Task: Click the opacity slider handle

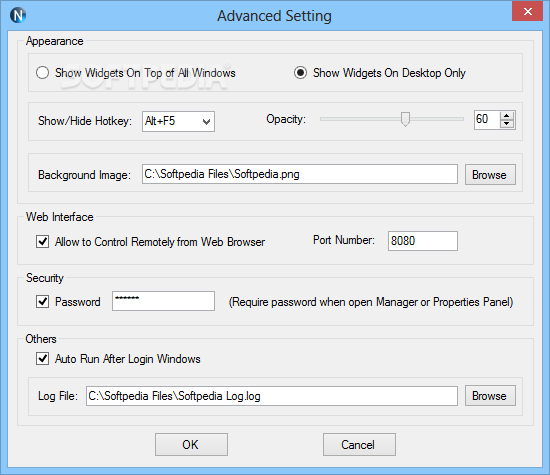Action: tap(405, 119)
